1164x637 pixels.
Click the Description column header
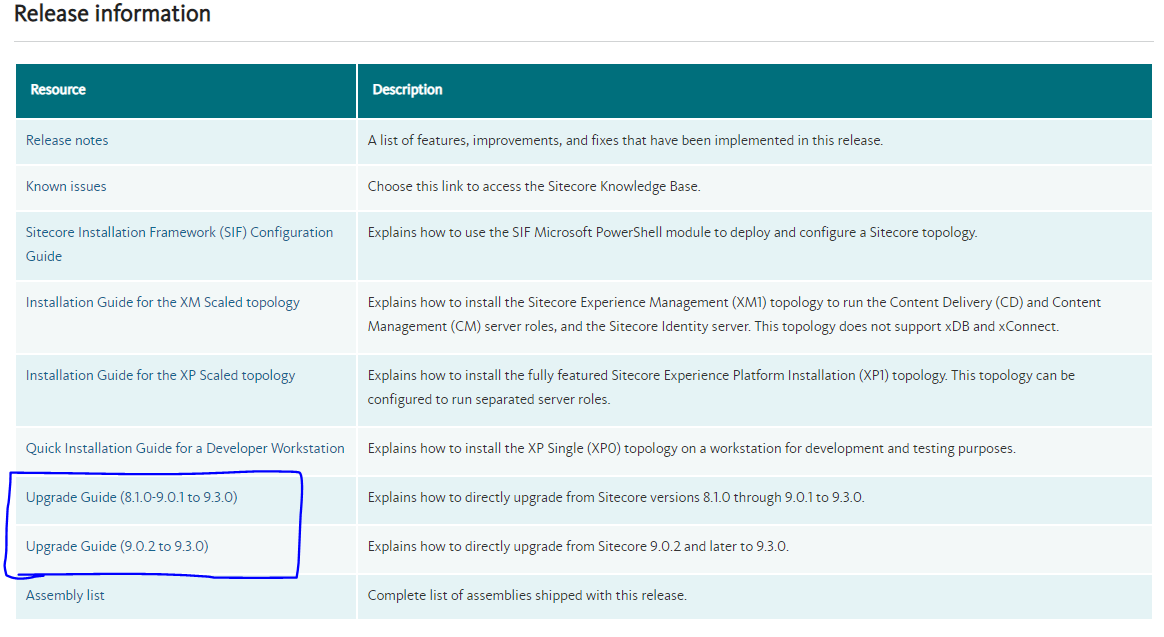click(x=407, y=90)
